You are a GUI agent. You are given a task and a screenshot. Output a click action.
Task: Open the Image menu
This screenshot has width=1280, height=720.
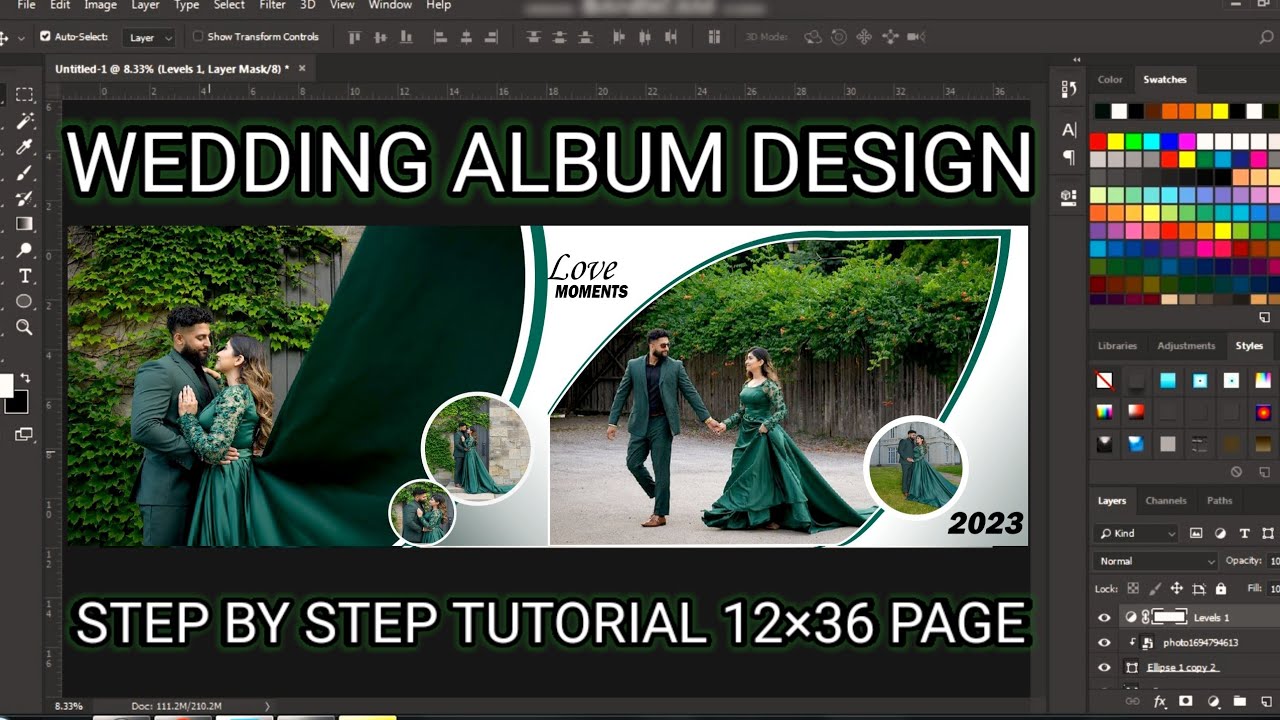pyautogui.click(x=100, y=5)
